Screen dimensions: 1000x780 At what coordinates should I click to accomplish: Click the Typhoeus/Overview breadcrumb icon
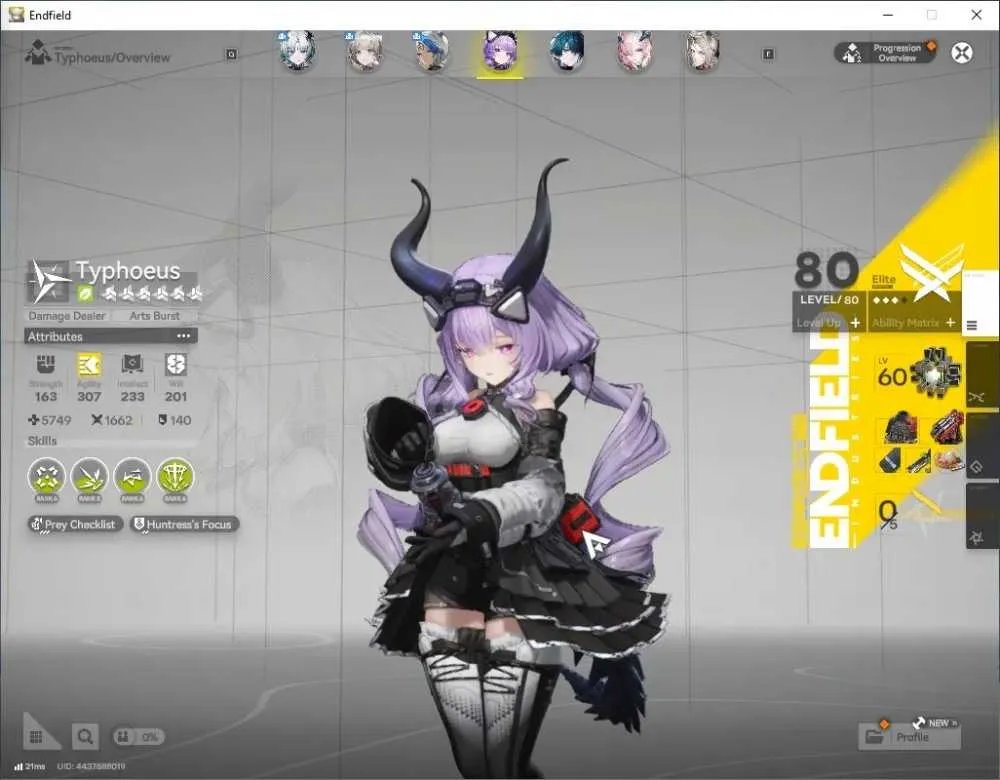coord(37,52)
